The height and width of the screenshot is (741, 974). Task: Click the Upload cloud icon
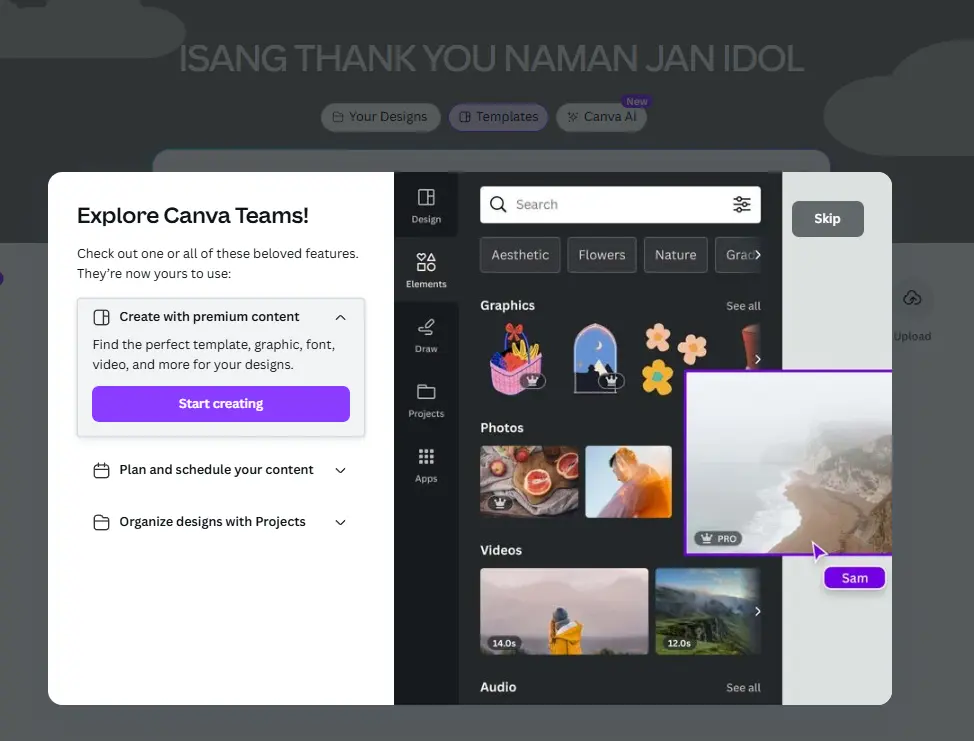[912, 298]
